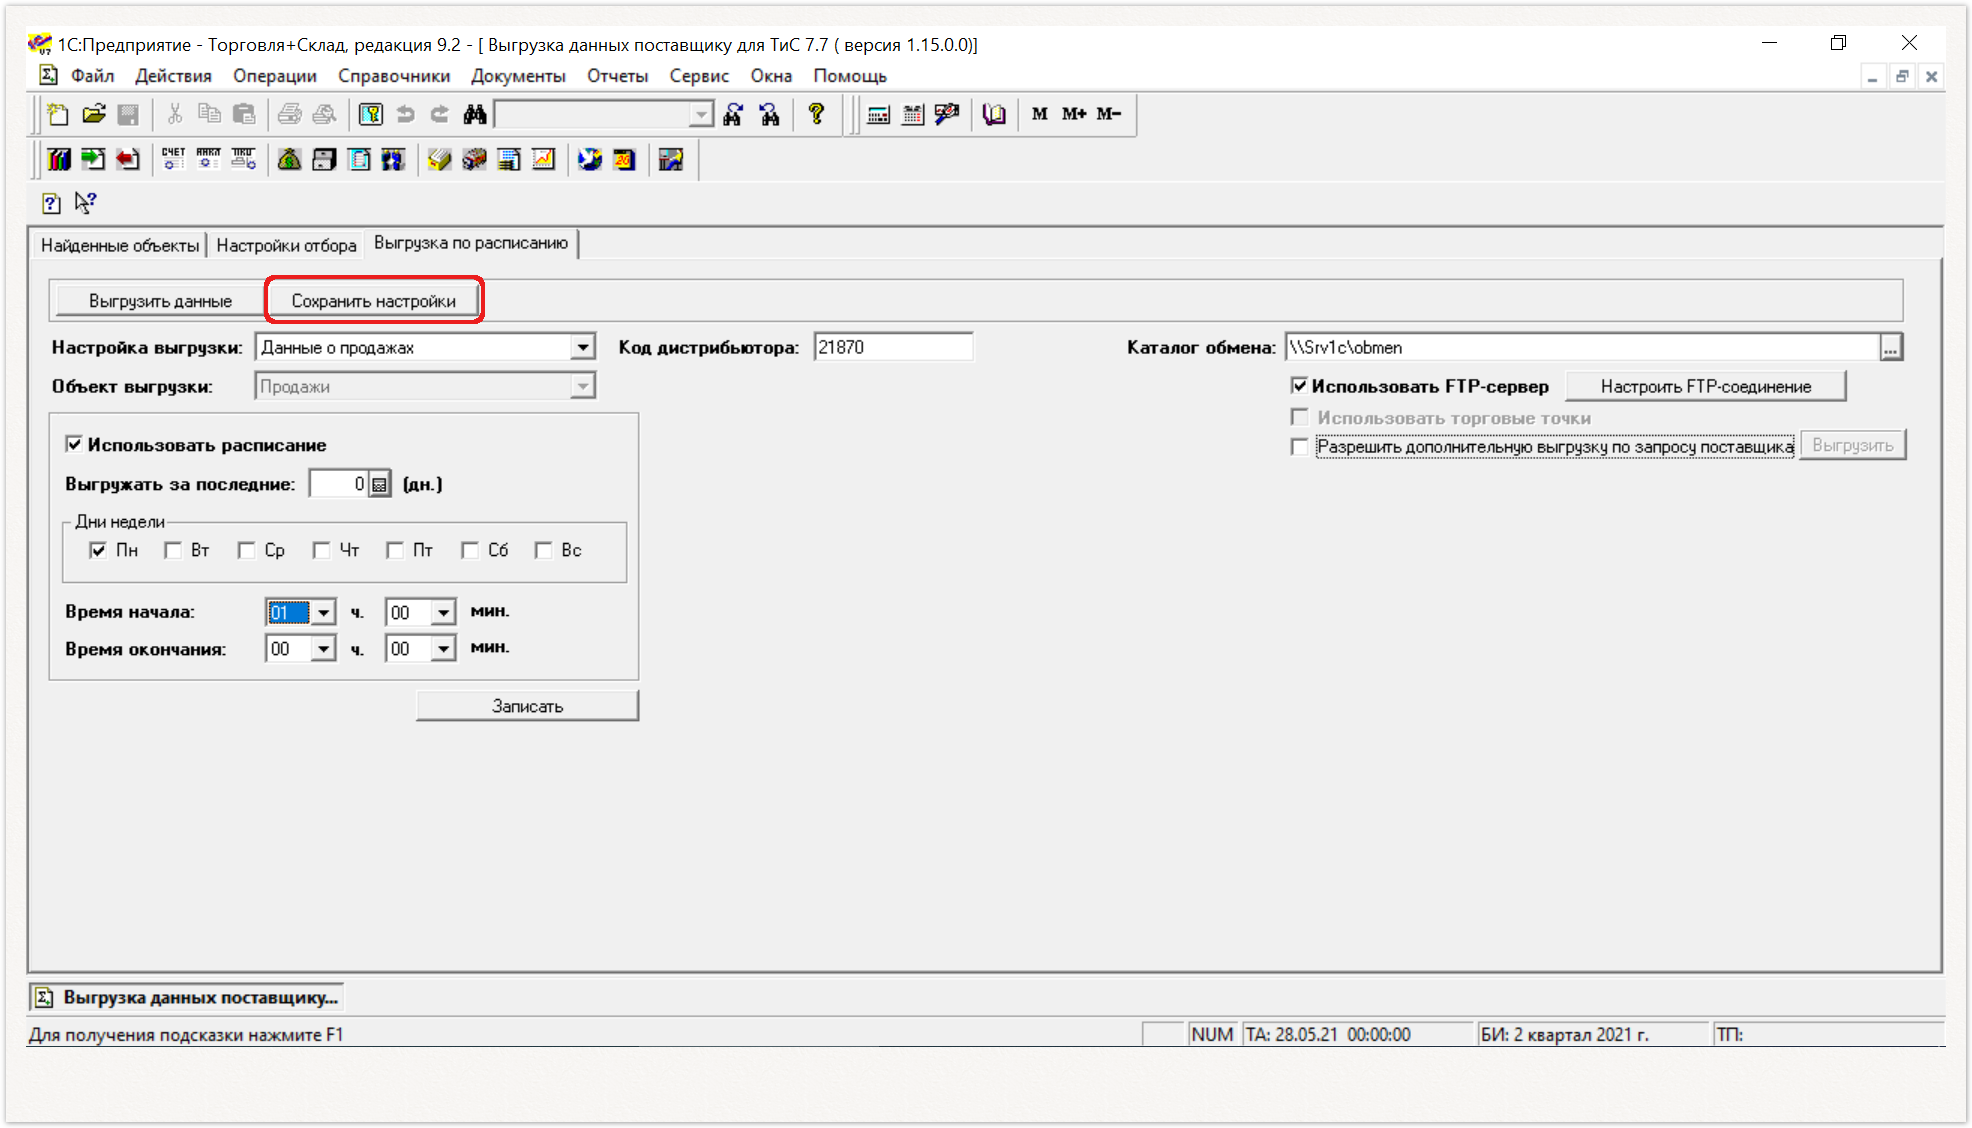Click the M- memory subtract button
The height and width of the screenshot is (1128, 1972).
pos(1109,114)
